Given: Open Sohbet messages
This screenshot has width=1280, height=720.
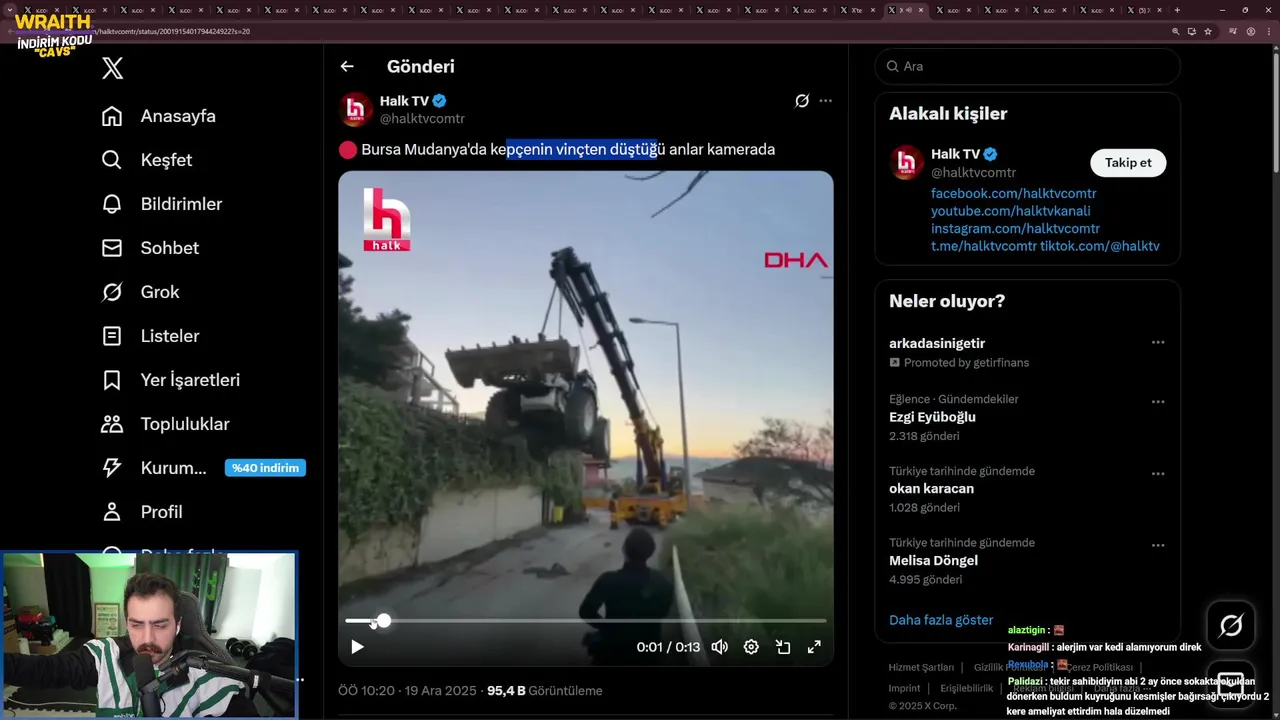Looking at the screenshot, I should [x=150, y=248].
